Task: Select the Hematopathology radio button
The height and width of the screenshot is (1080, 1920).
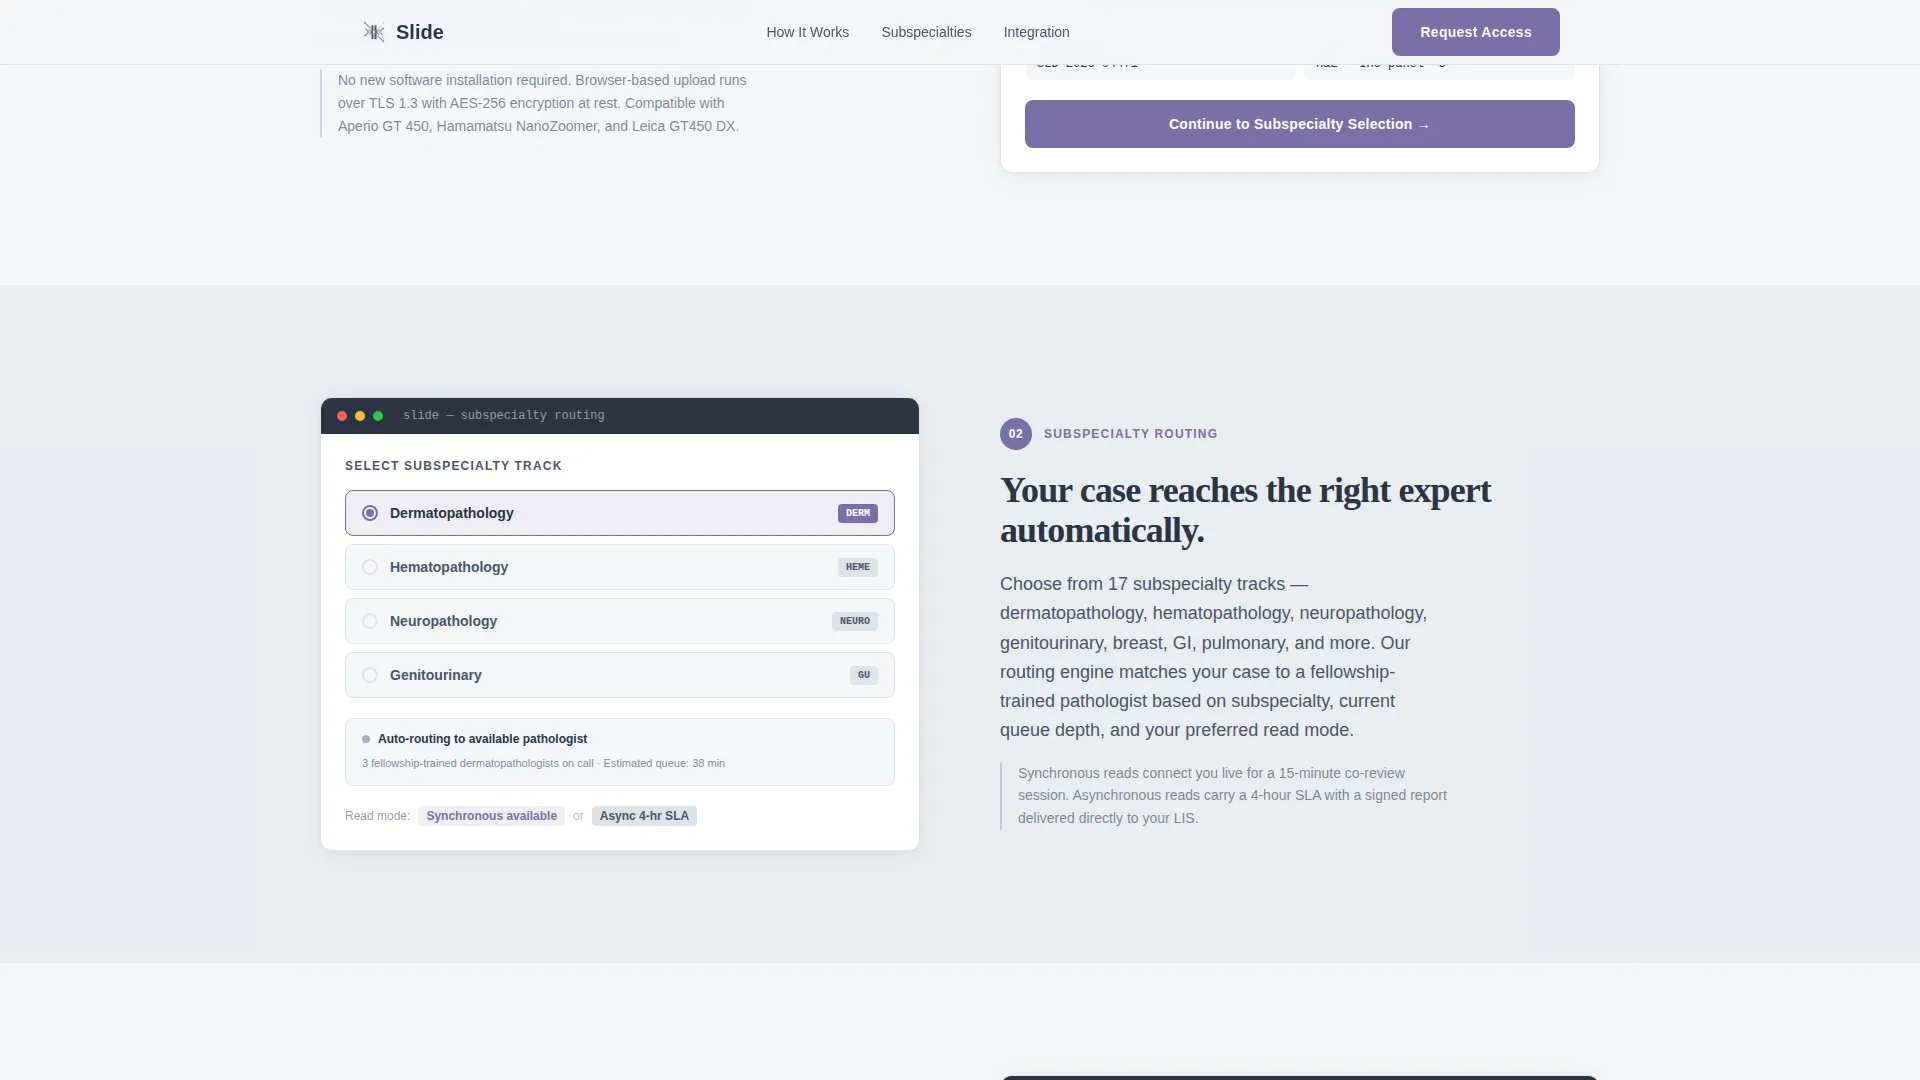Action: click(x=370, y=567)
